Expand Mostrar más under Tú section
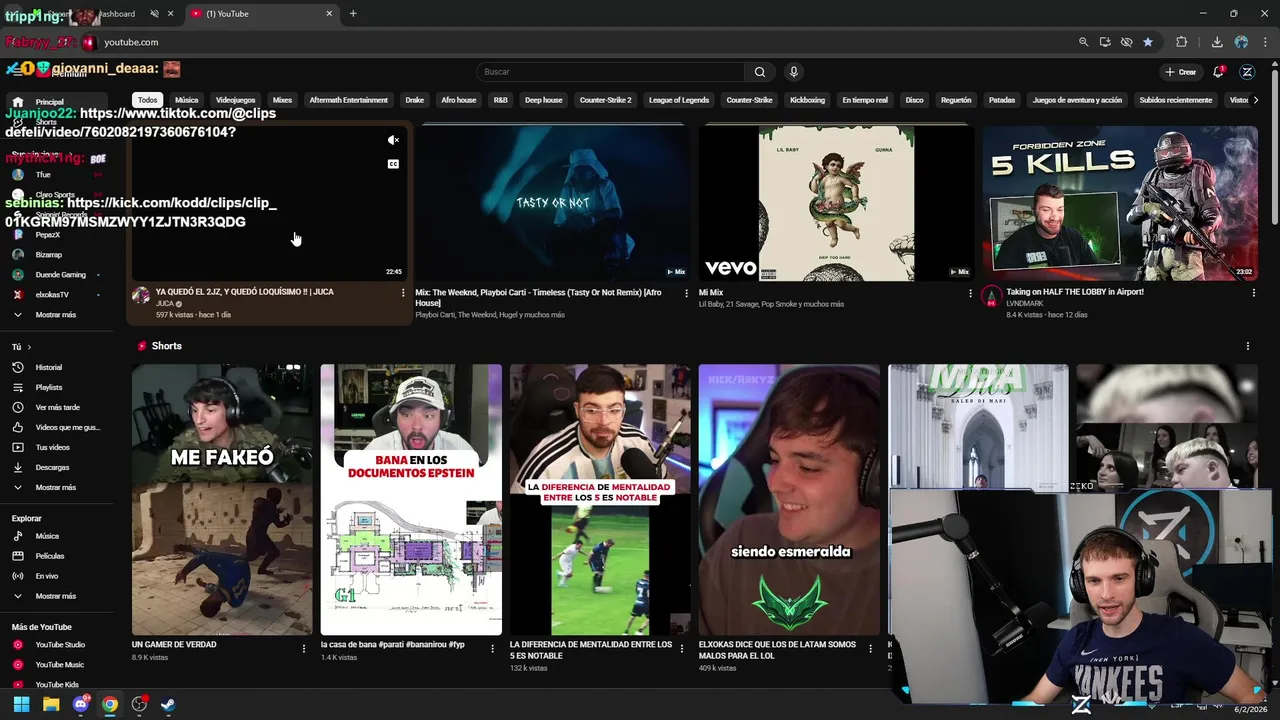 point(55,487)
